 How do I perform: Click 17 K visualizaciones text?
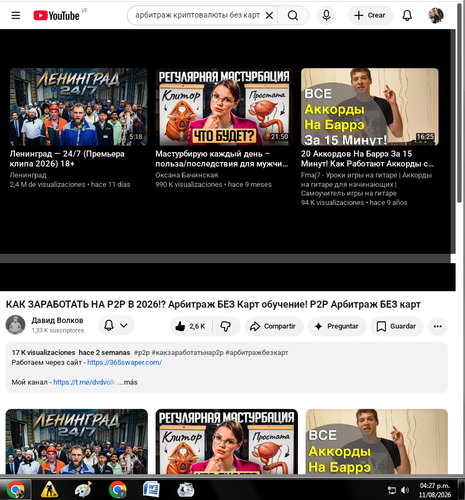click(43, 352)
